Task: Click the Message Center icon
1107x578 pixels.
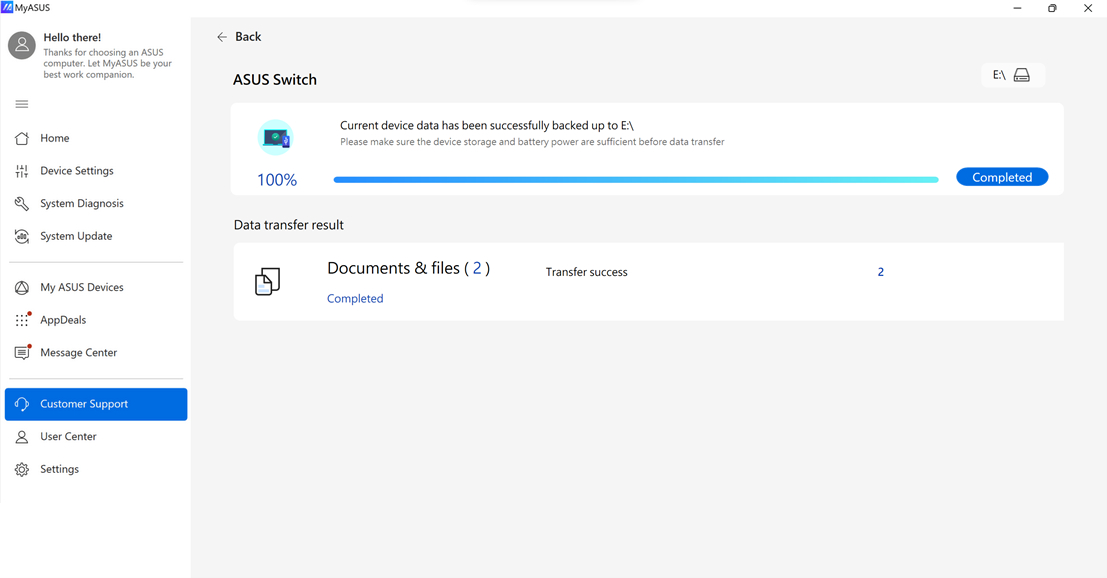Action: pos(22,353)
